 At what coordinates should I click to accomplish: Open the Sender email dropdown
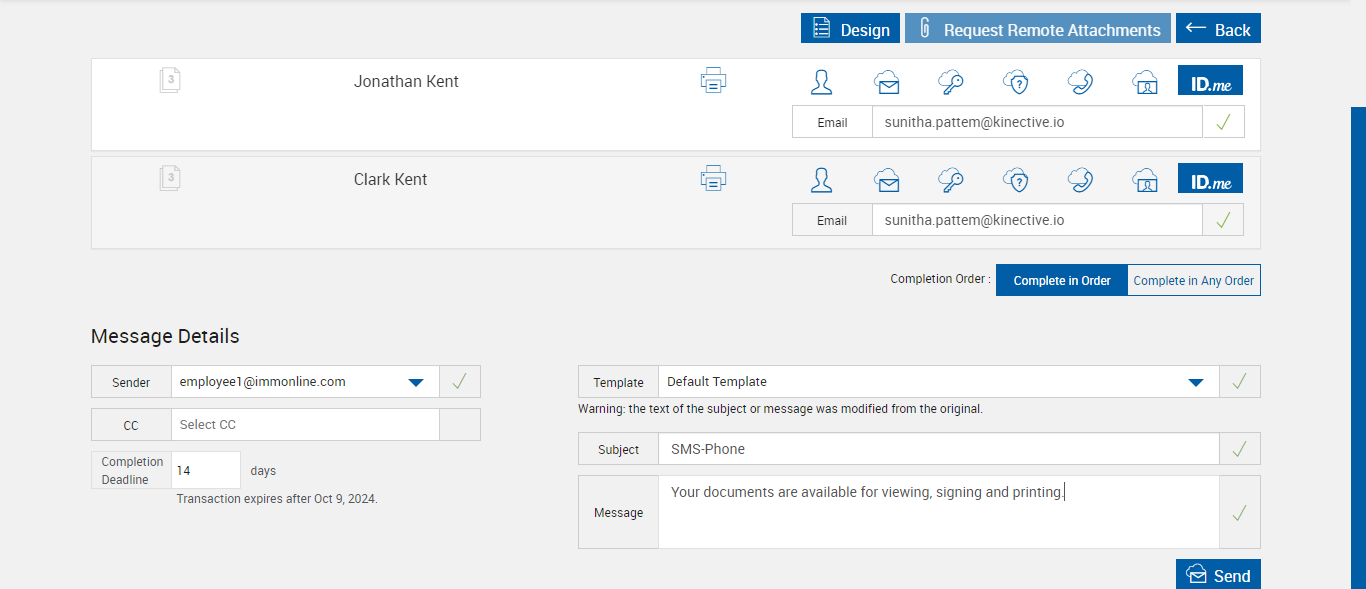tap(416, 382)
